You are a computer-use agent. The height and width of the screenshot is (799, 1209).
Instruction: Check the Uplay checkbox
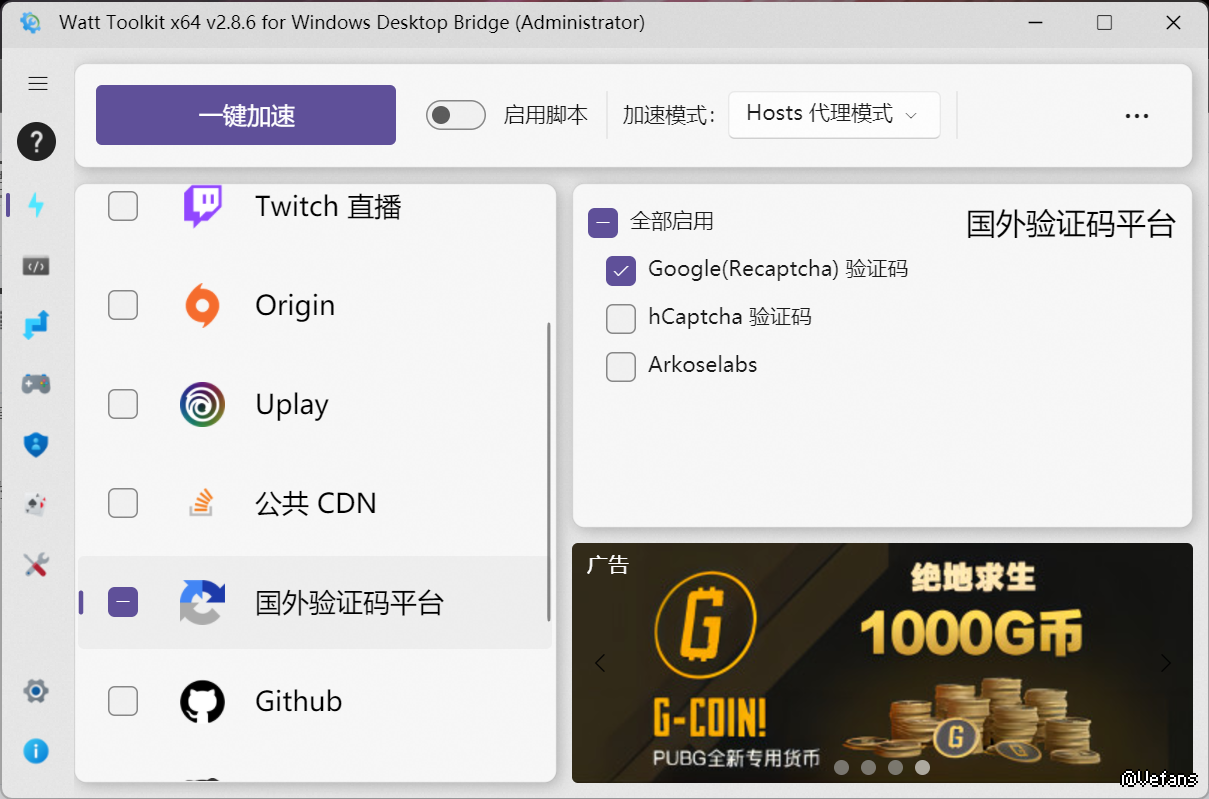[x=123, y=404]
